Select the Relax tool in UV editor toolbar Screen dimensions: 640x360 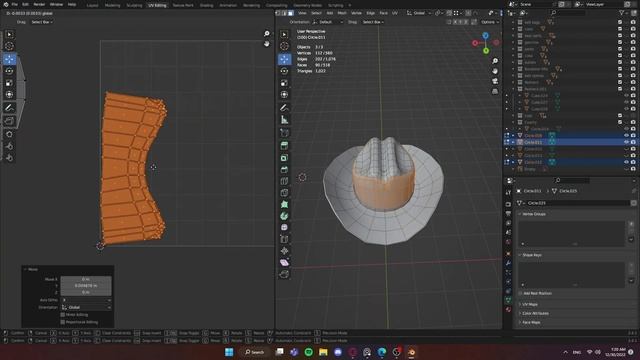pos(9,146)
